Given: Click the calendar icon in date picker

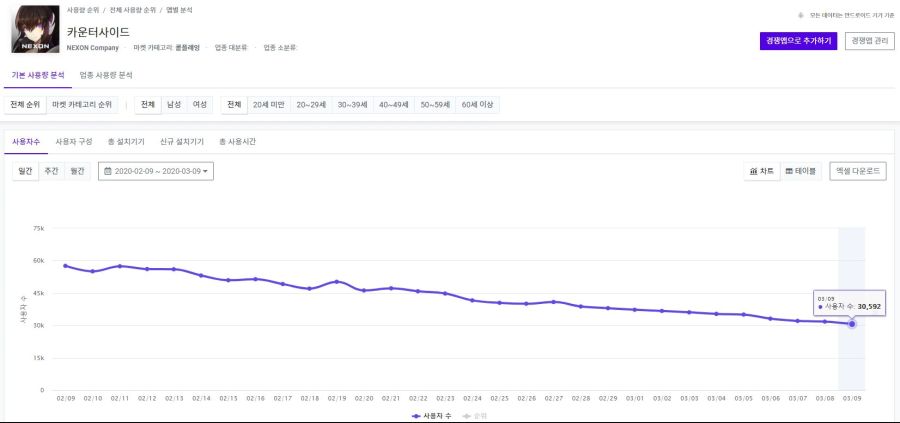Looking at the screenshot, I should [x=107, y=171].
